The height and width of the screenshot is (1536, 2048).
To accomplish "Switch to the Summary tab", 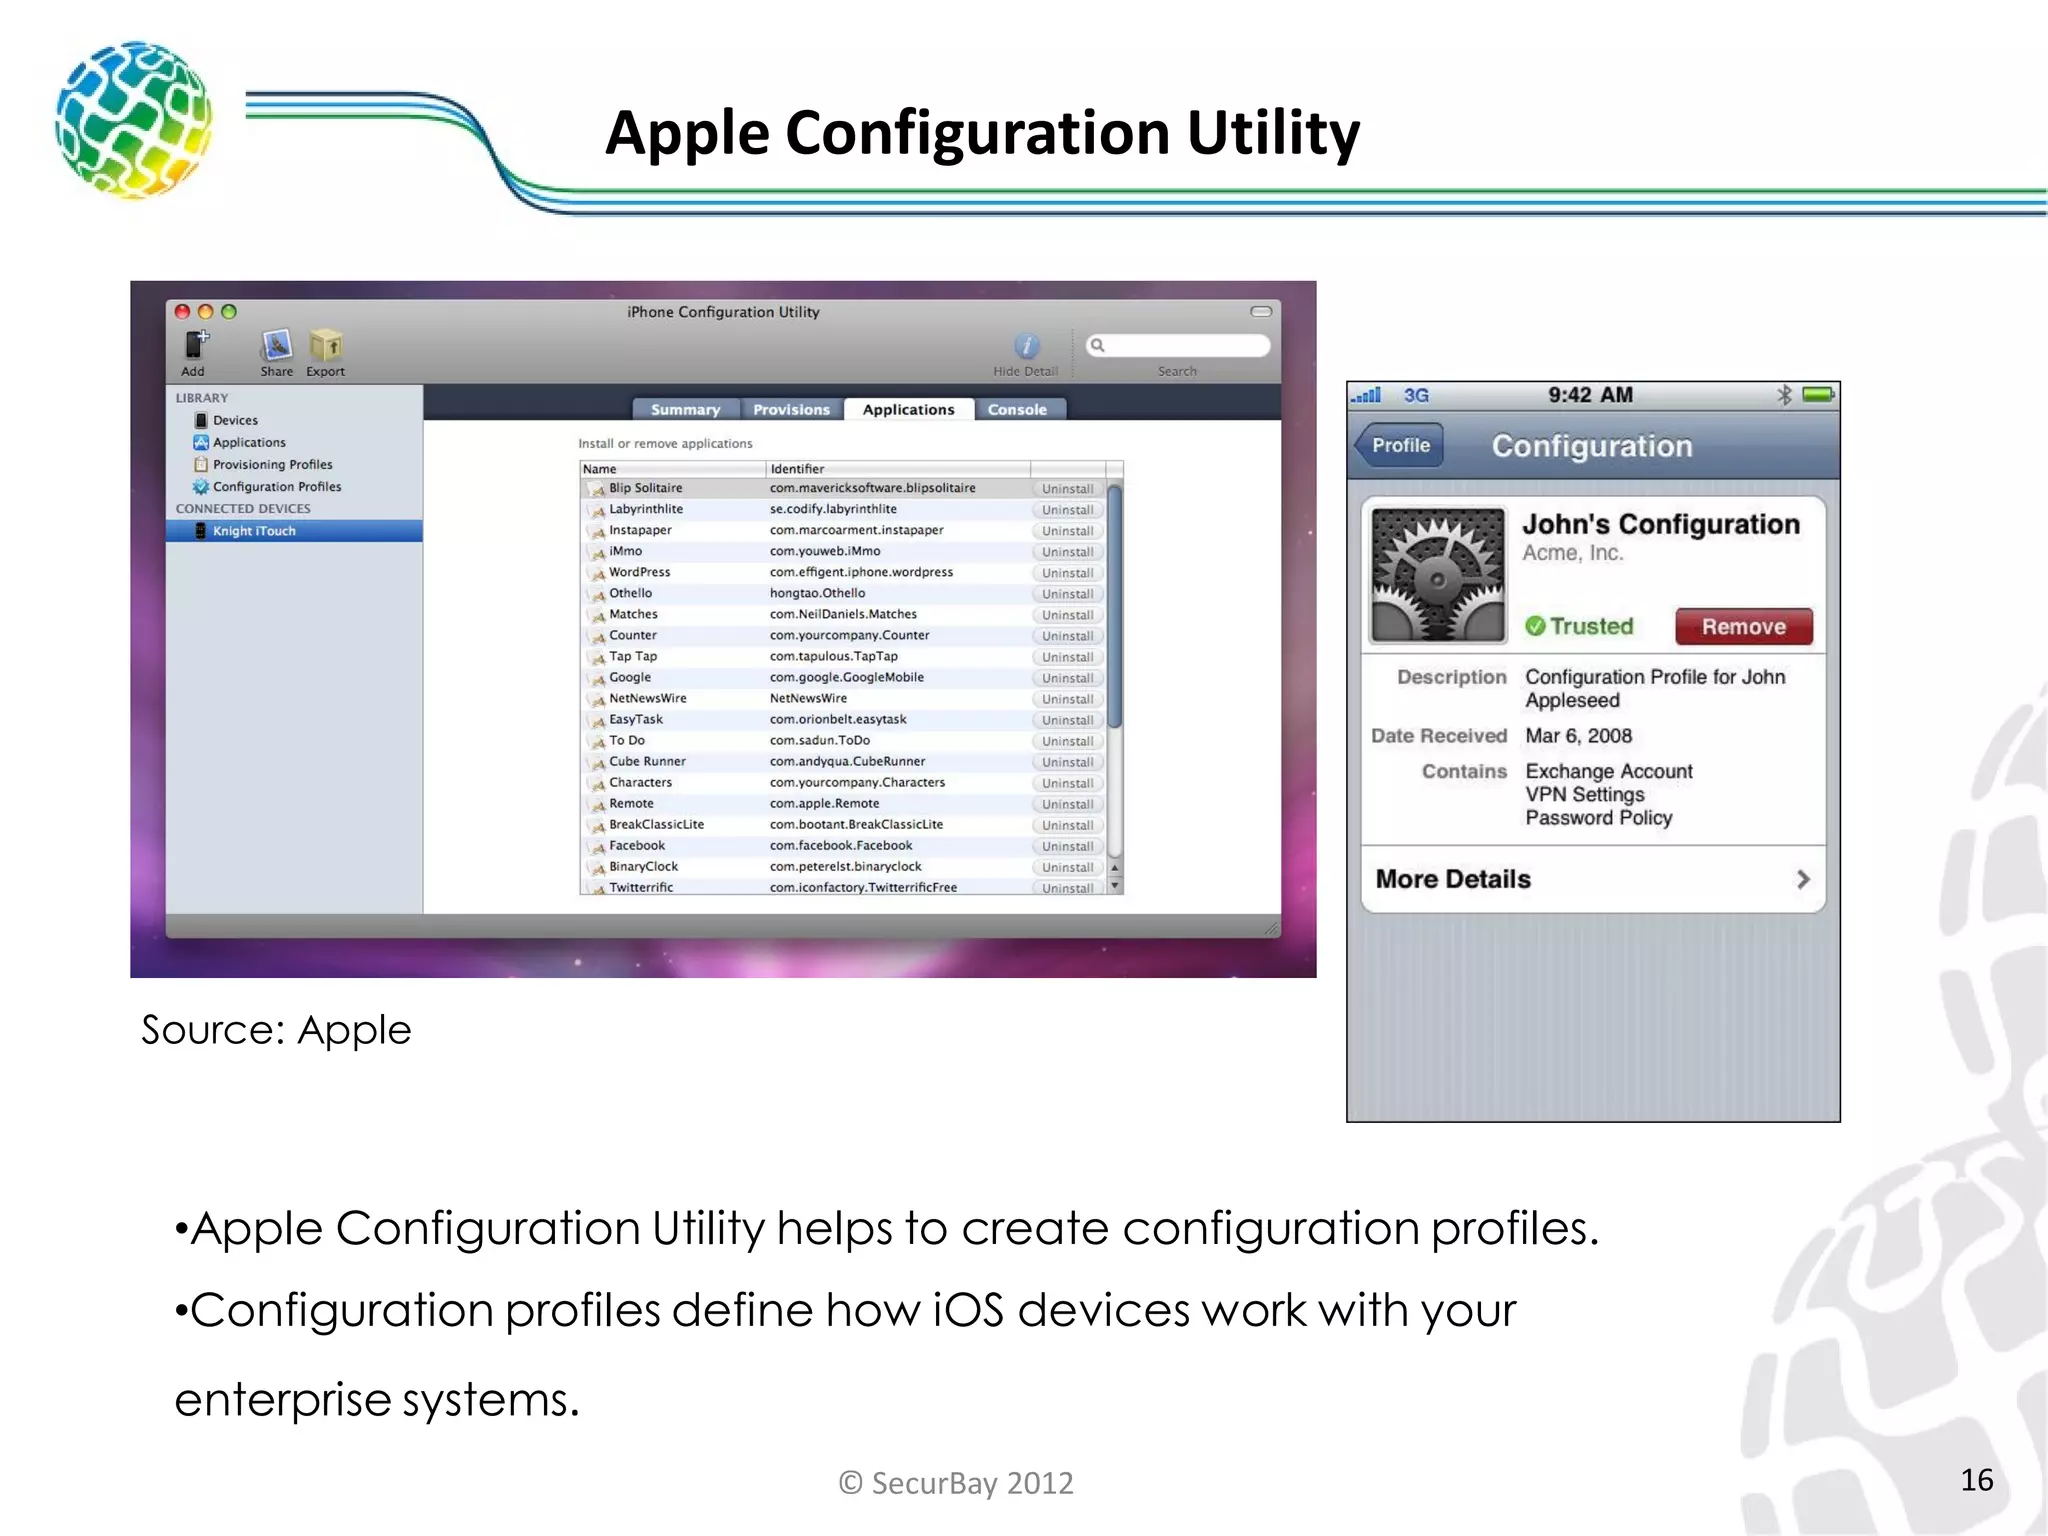I will 686,409.
